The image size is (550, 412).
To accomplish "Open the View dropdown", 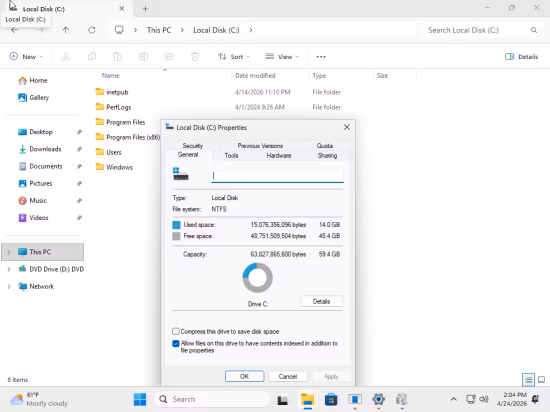I will pos(282,56).
